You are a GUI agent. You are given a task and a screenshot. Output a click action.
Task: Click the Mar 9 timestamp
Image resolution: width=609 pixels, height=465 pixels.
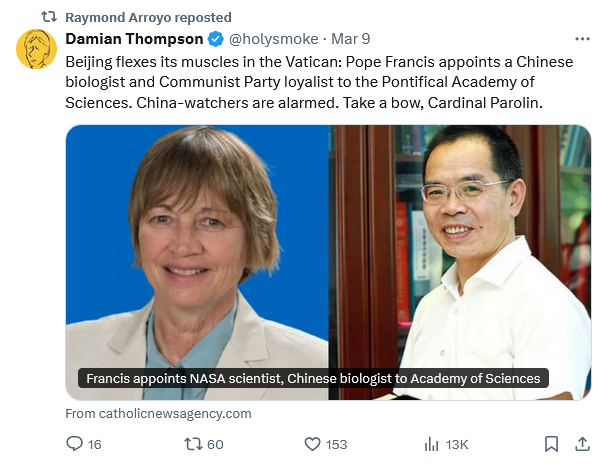pyautogui.click(x=351, y=40)
